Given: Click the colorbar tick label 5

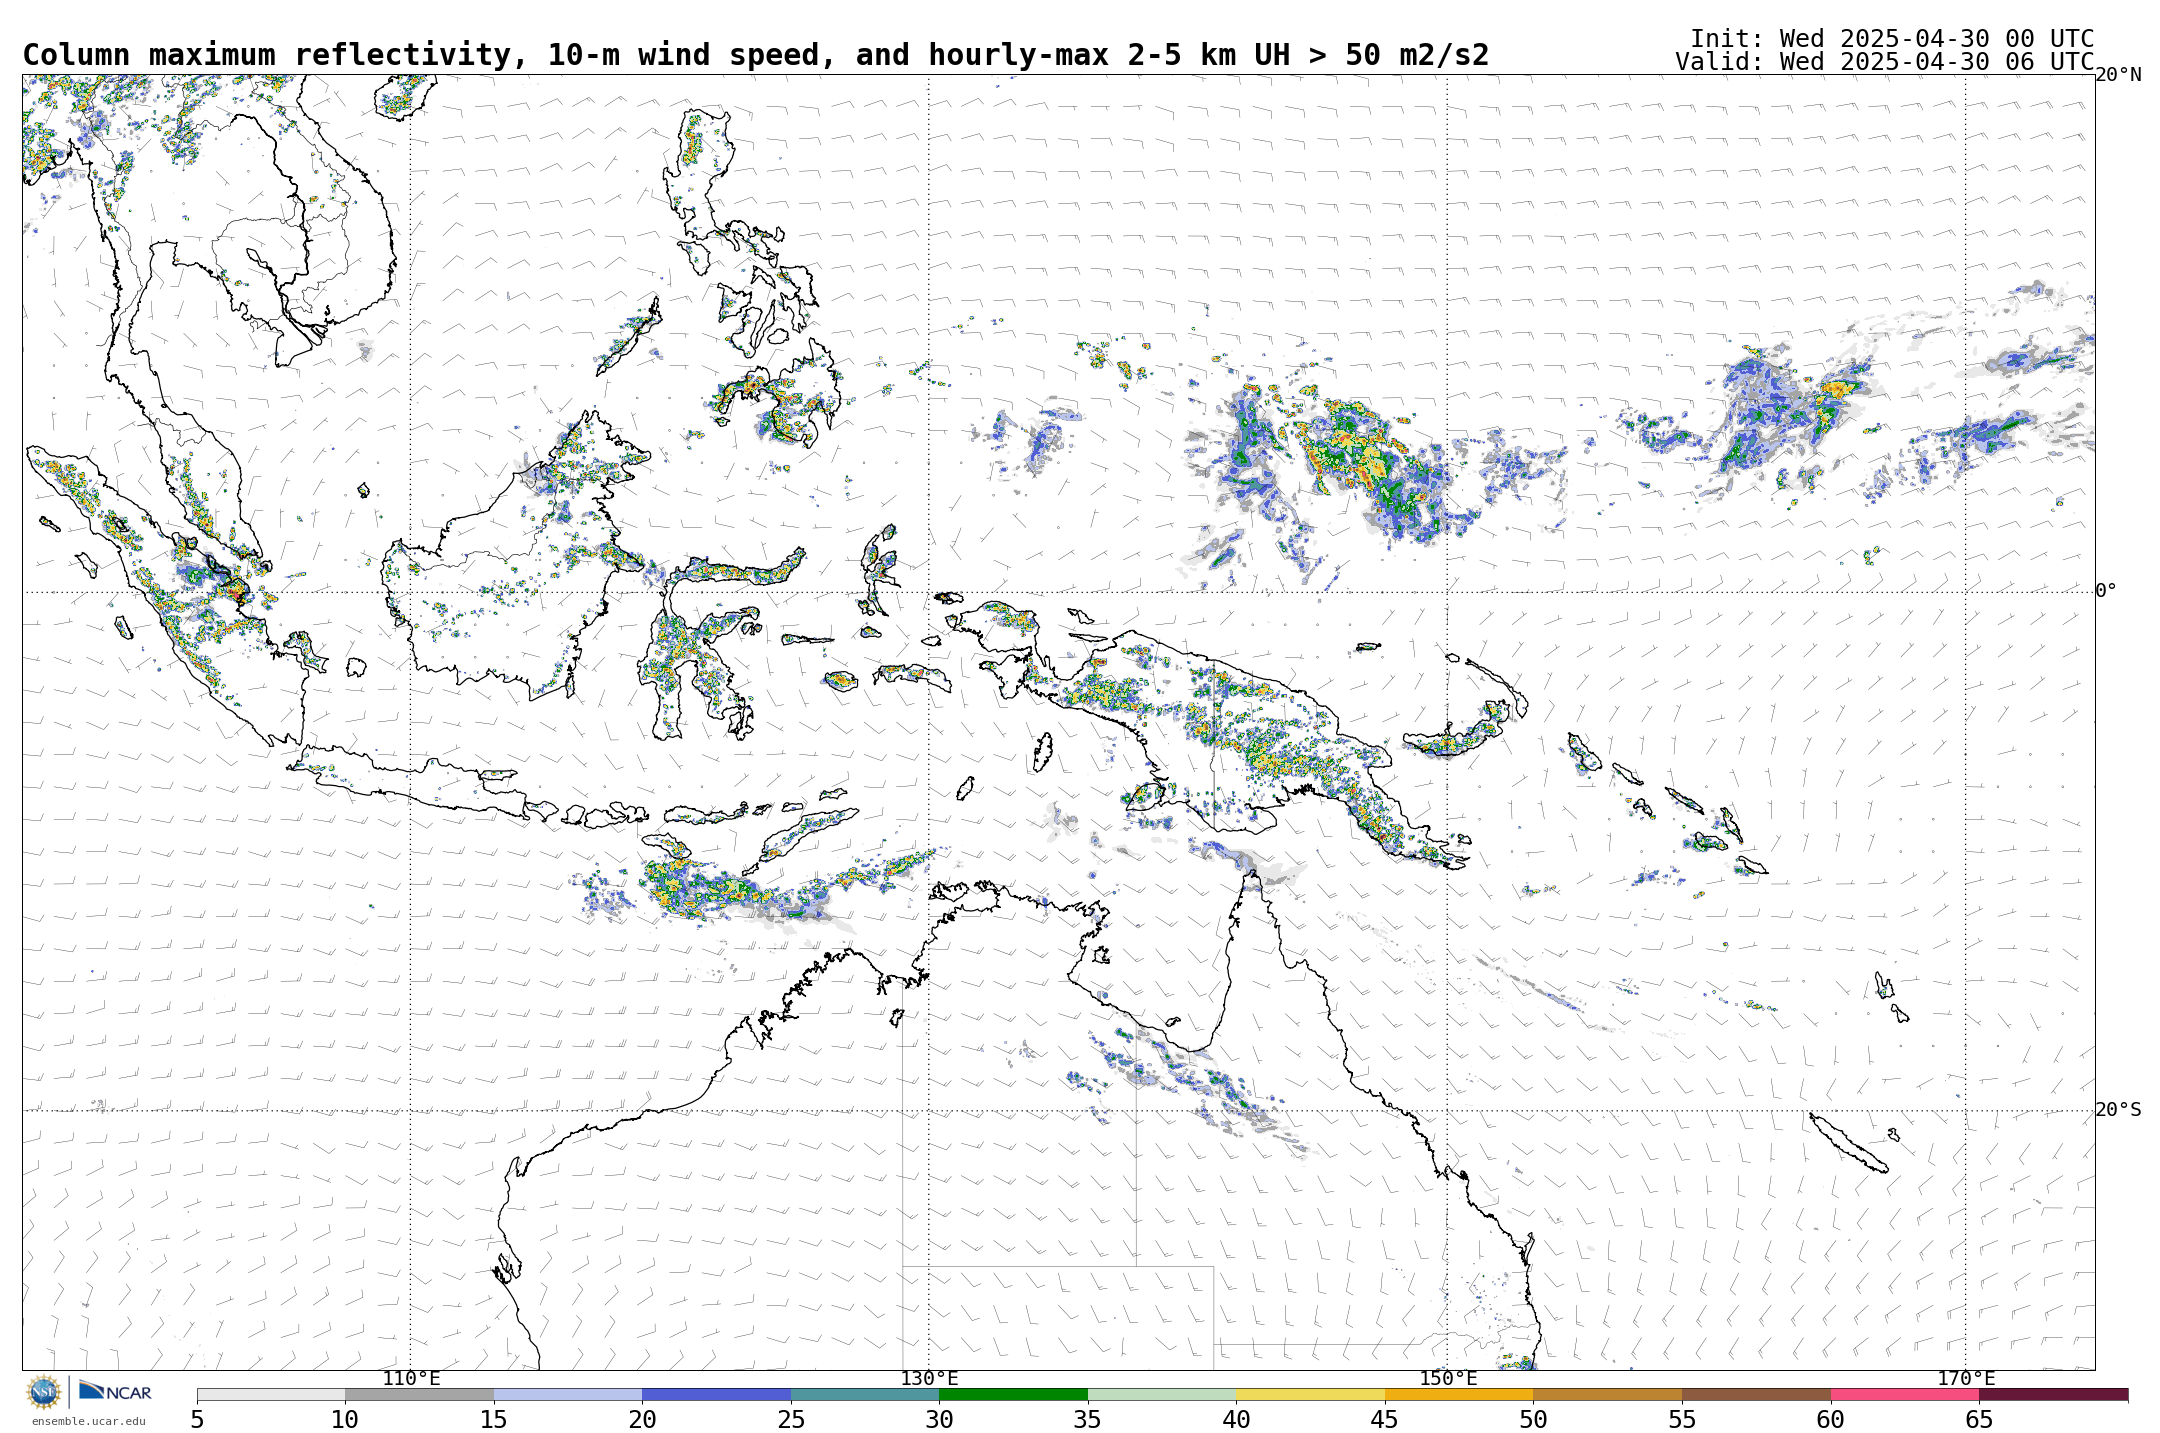Looking at the screenshot, I should [x=197, y=1419].
